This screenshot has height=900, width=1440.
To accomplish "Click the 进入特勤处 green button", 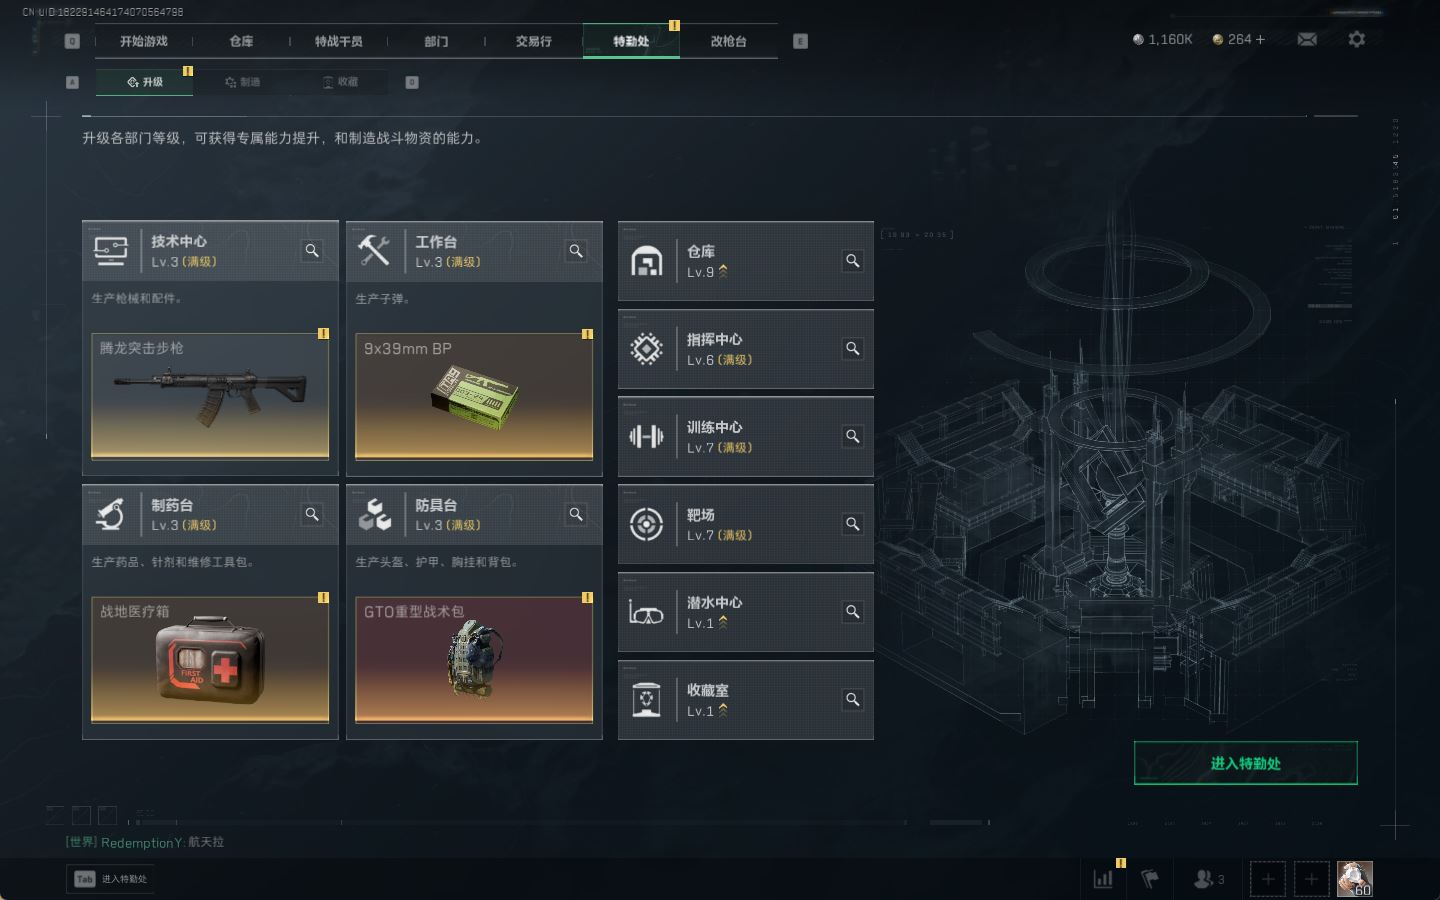I will coord(1245,763).
